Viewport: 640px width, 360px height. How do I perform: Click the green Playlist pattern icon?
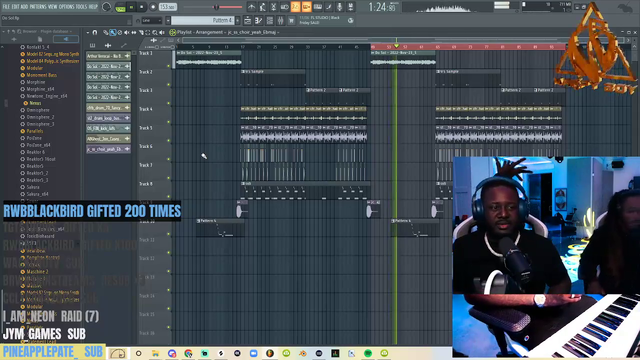(x=172, y=32)
